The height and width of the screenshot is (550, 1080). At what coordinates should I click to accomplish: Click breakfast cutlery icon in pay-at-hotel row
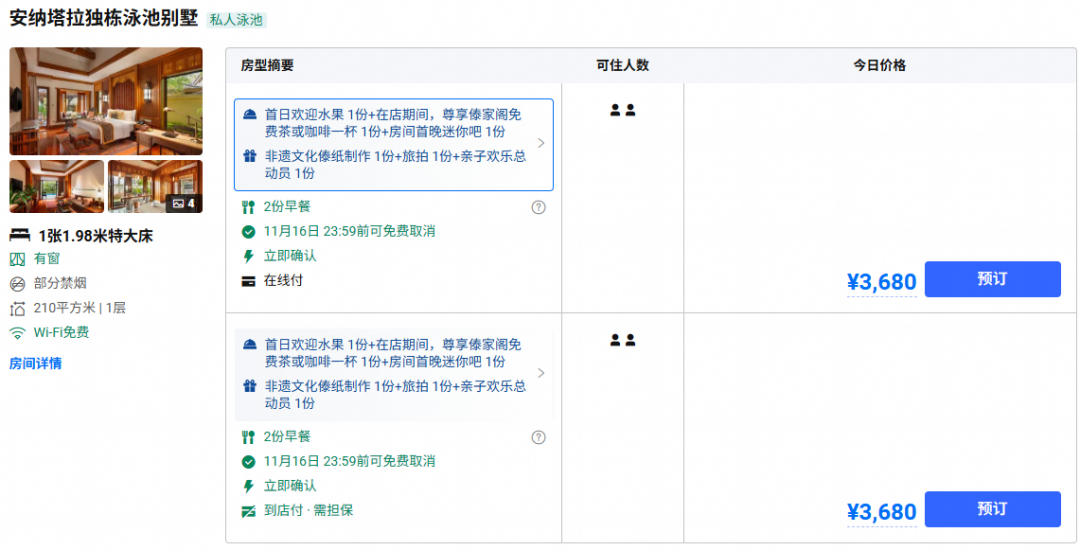coord(249,437)
